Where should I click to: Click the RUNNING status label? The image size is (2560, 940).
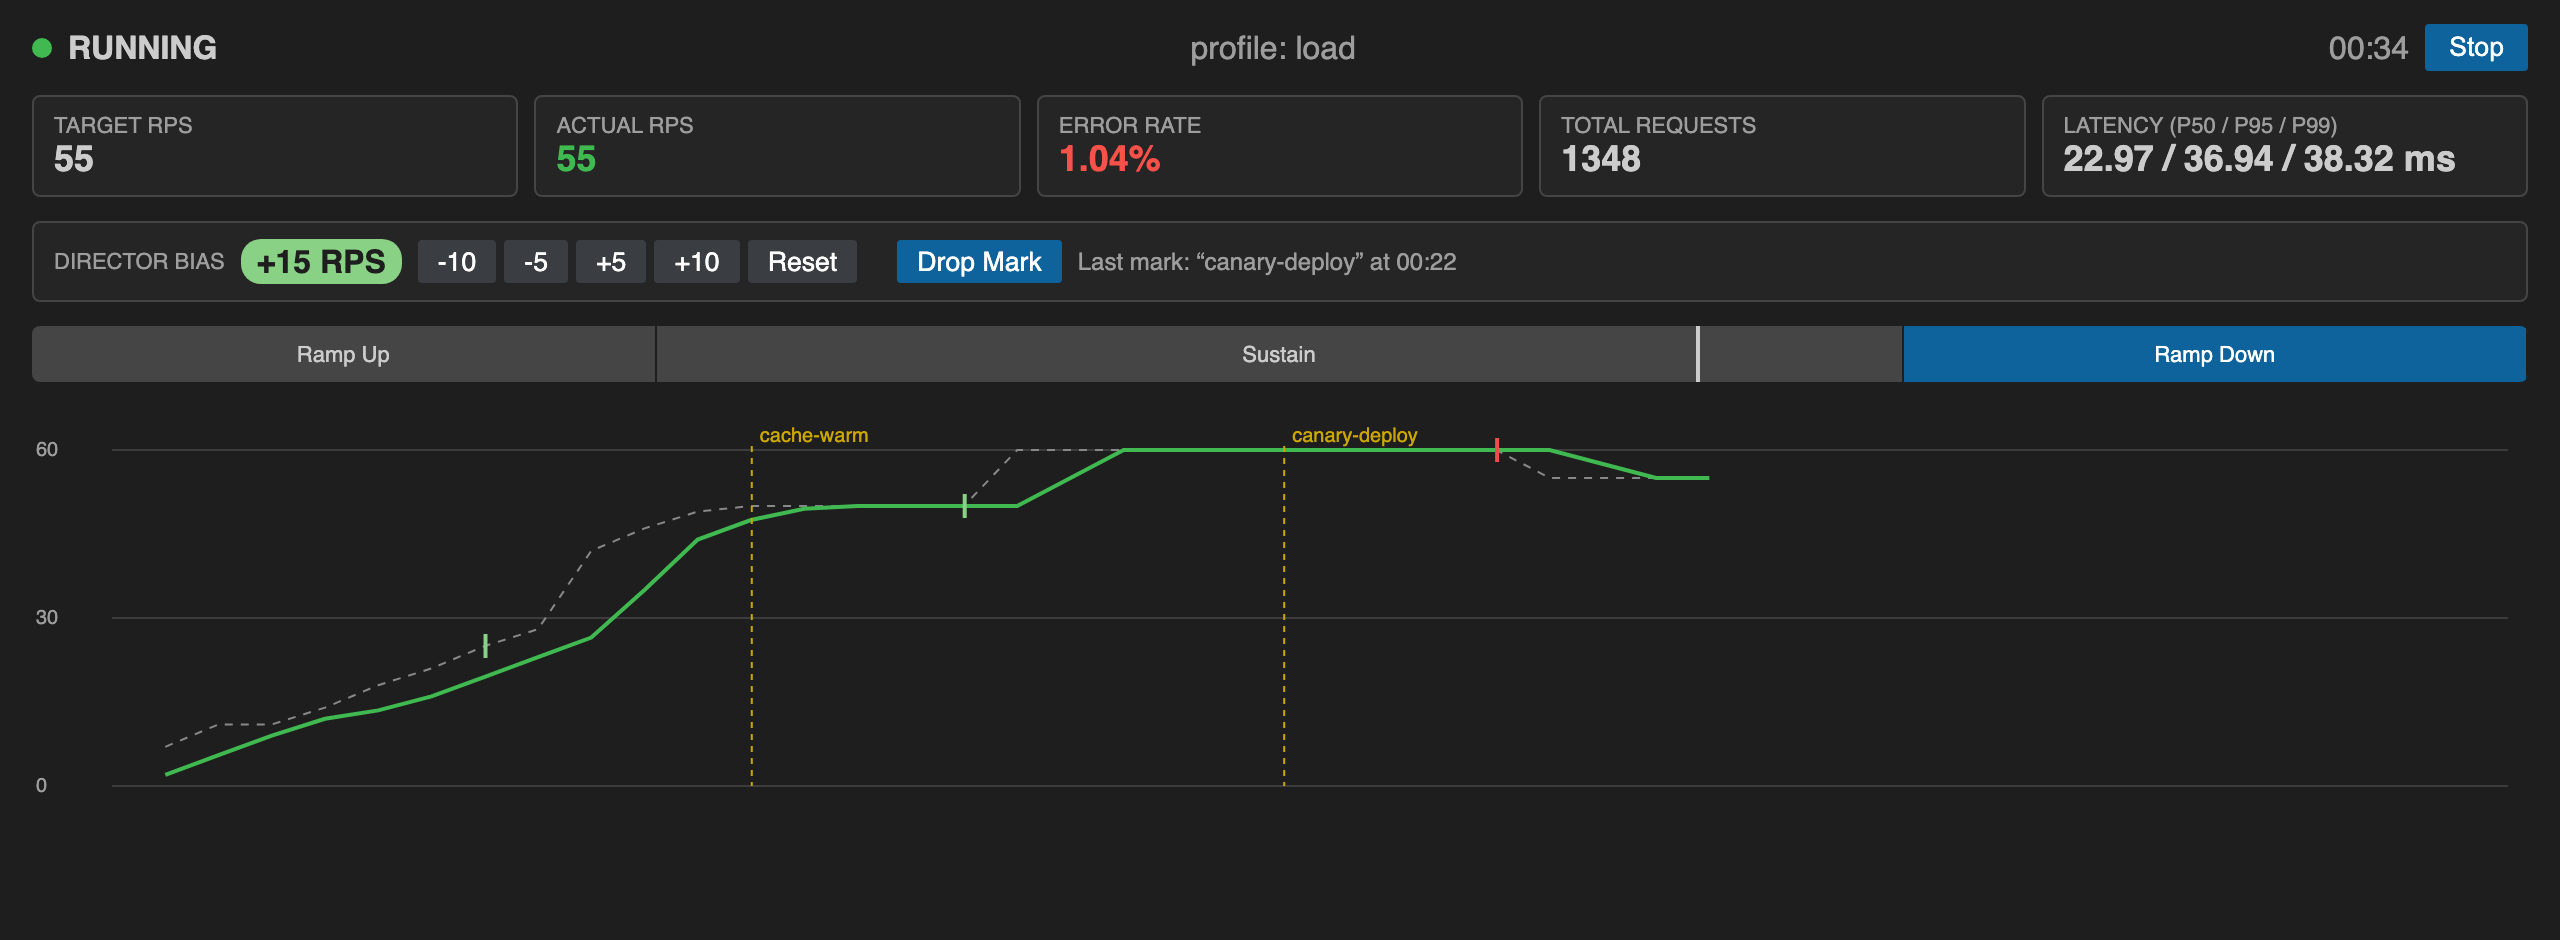pos(142,48)
